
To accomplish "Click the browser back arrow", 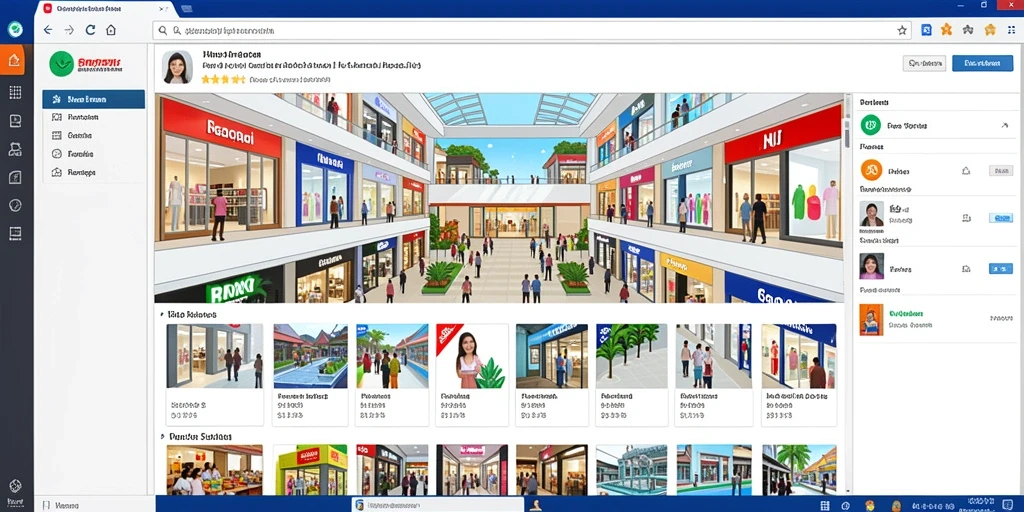I will click(x=48, y=30).
